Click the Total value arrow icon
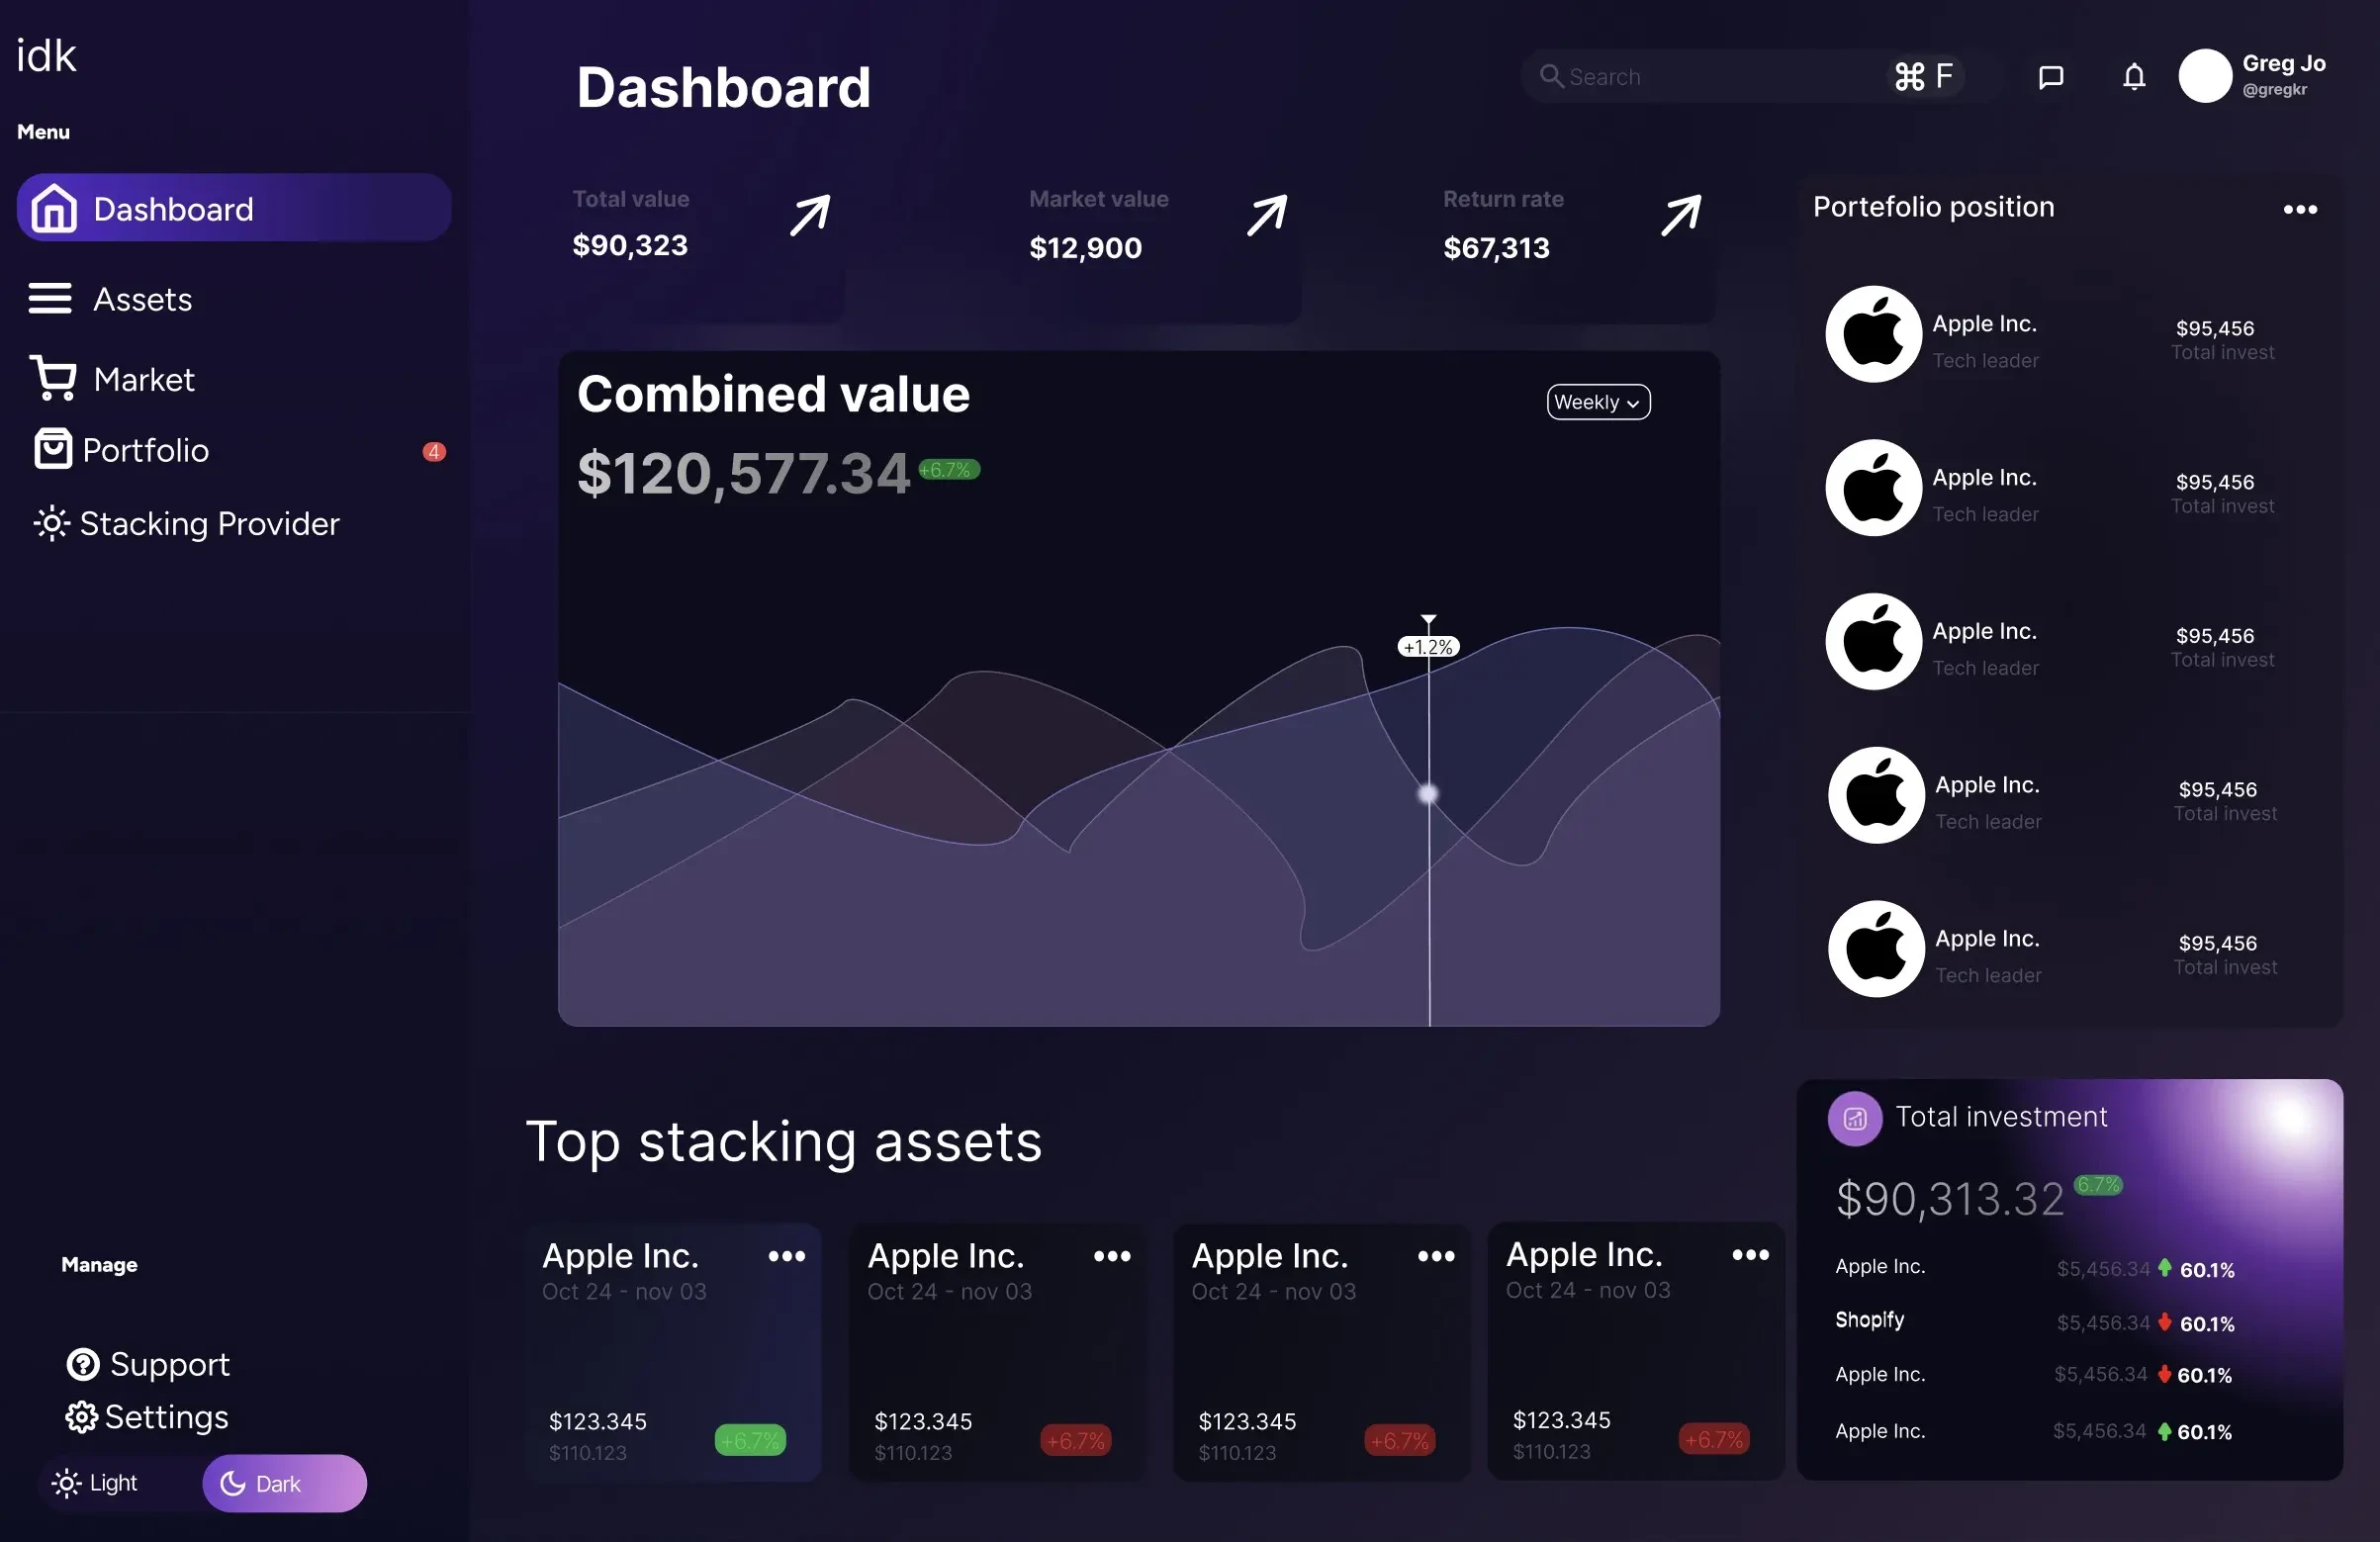The height and width of the screenshot is (1542, 2380). pyautogui.click(x=809, y=215)
